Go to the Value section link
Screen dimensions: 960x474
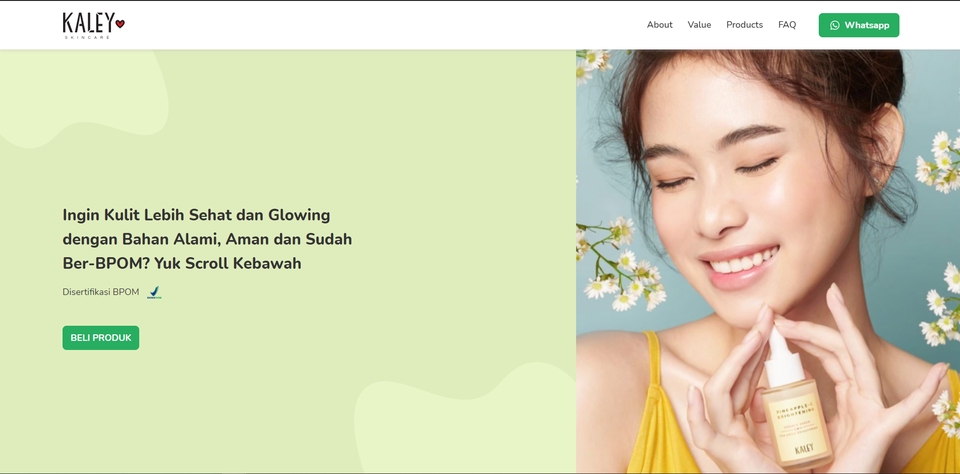tap(699, 25)
